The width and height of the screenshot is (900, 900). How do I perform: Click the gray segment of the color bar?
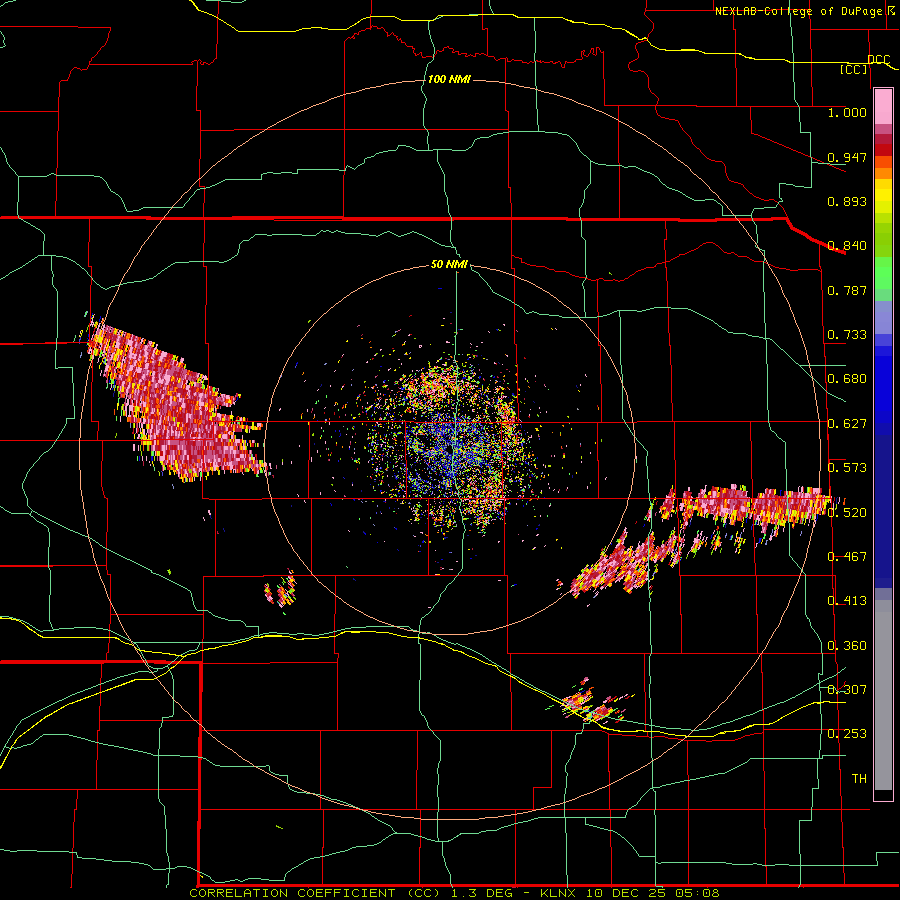pos(883,695)
